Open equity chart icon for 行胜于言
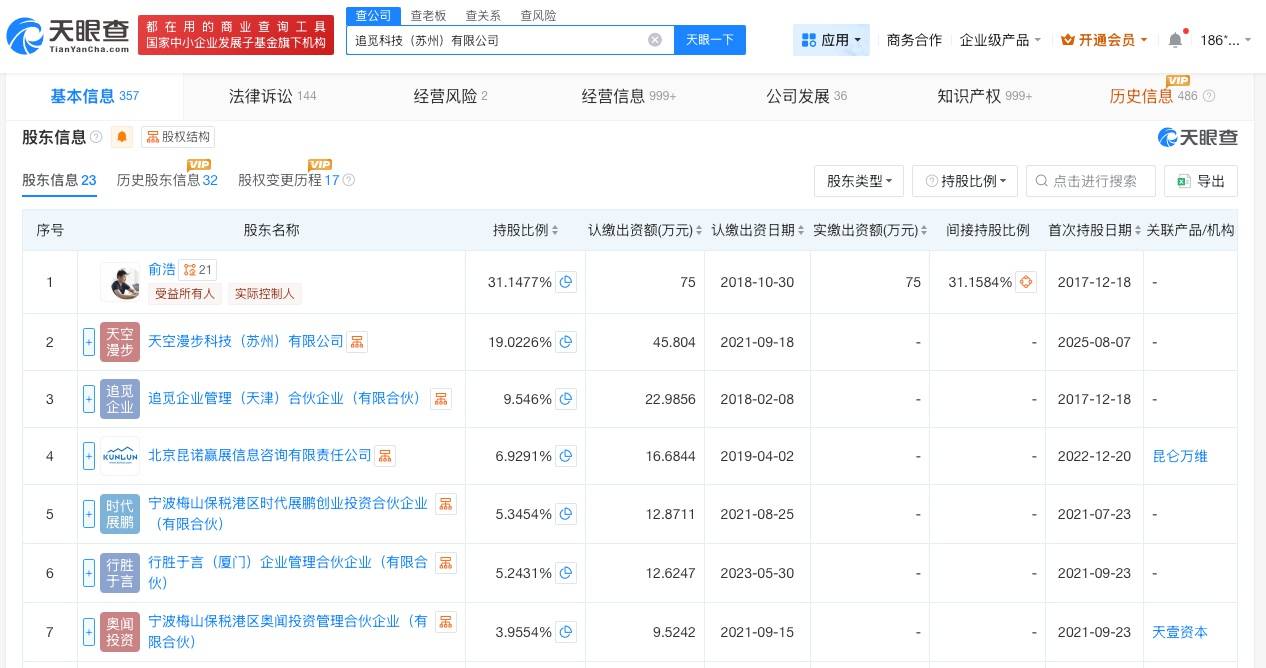This screenshot has width=1266, height=668. (446, 563)
